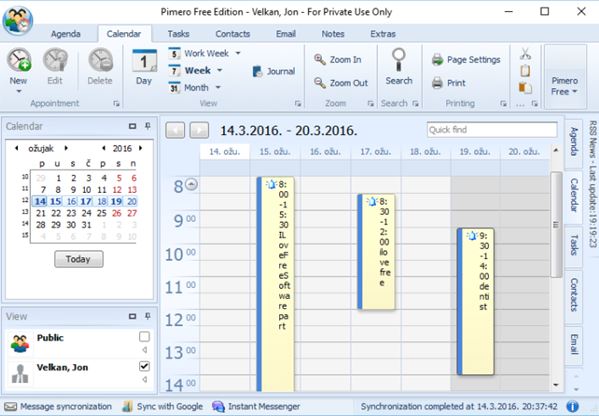The image size is (599, 416).
Task: Maximize the View side panel
Action: (132, 316)
